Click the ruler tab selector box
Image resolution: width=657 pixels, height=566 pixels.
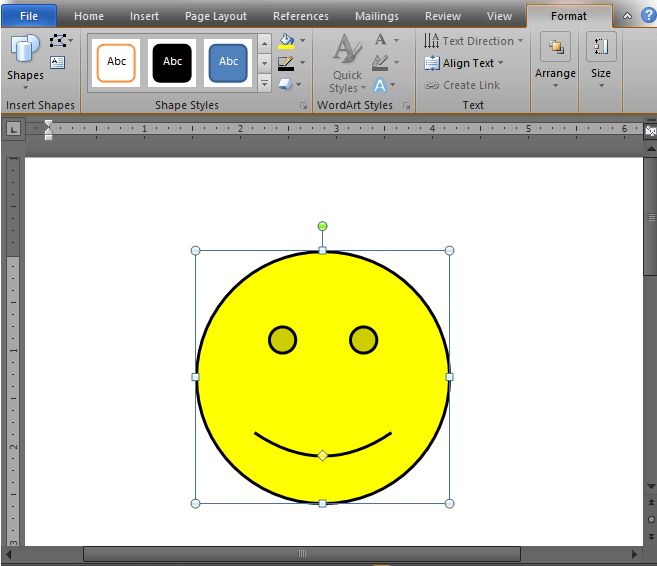(13, 128)
